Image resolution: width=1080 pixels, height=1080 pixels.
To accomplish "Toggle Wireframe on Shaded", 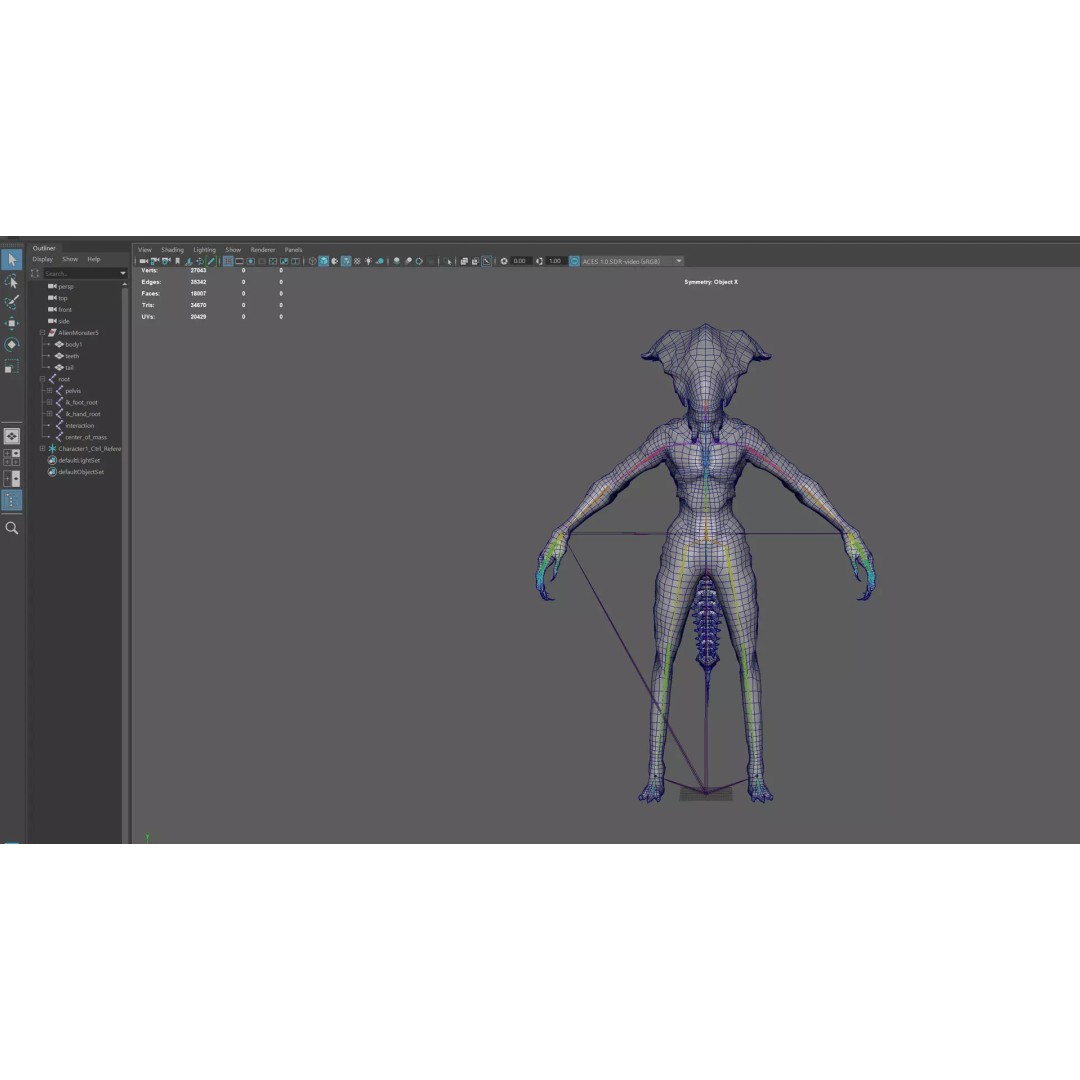I will click(x=346, y=261).
